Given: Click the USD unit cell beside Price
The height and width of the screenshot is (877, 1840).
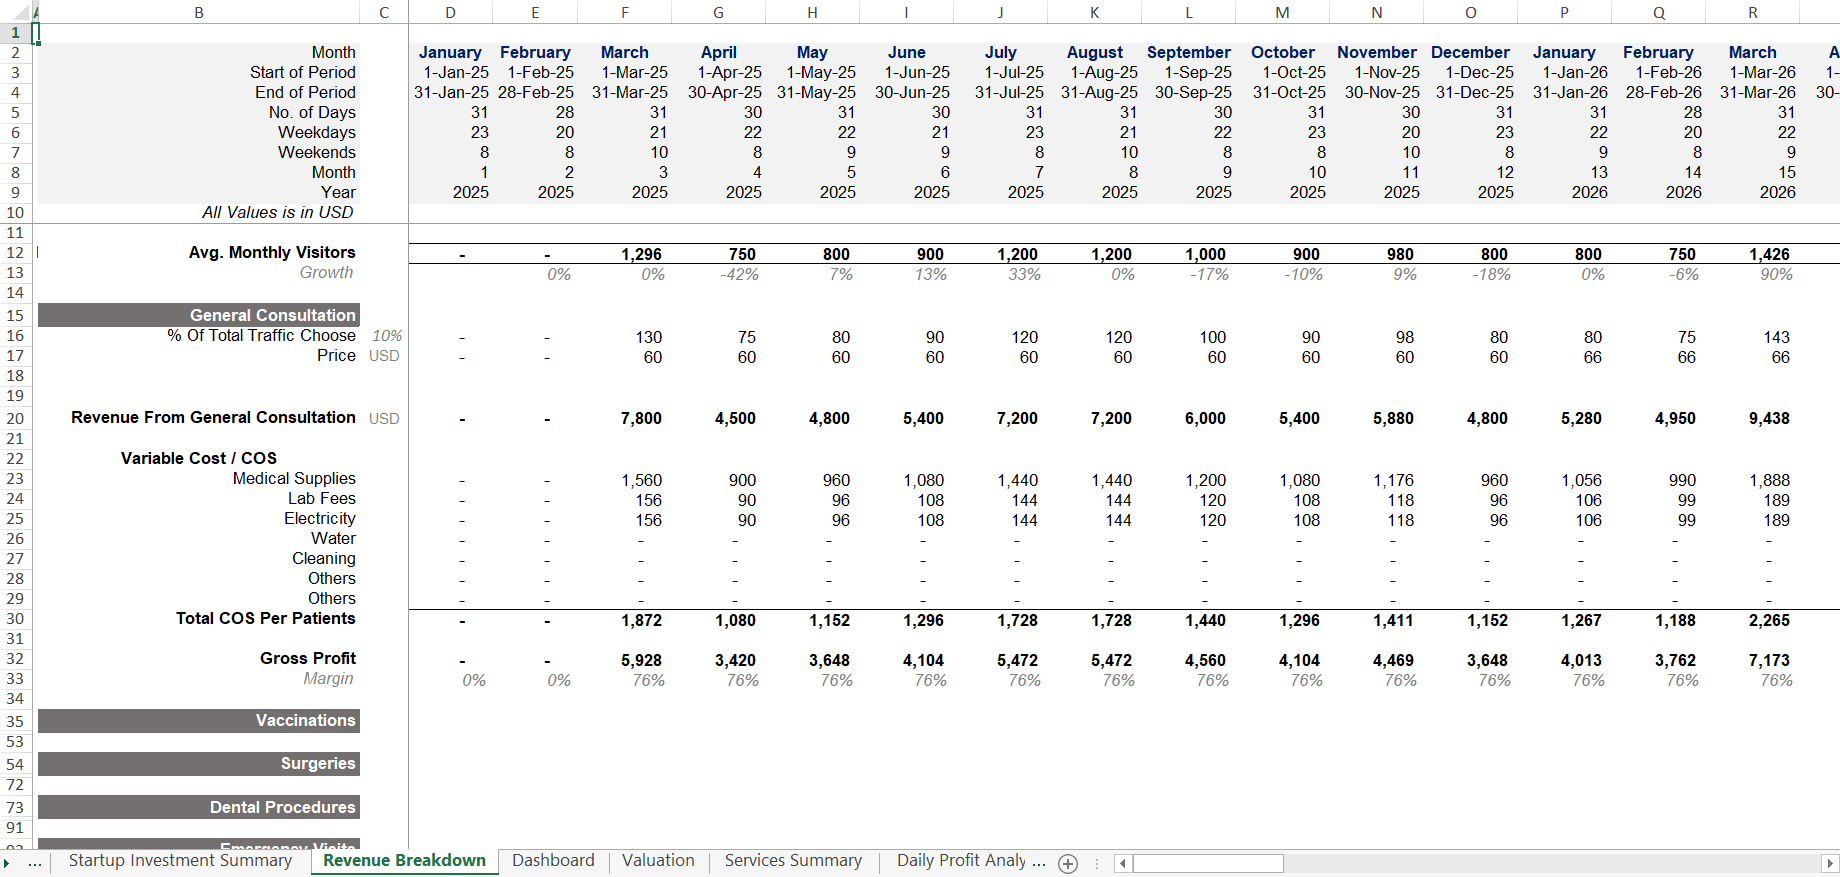Looking at the screenshot, I should point(384,356).
